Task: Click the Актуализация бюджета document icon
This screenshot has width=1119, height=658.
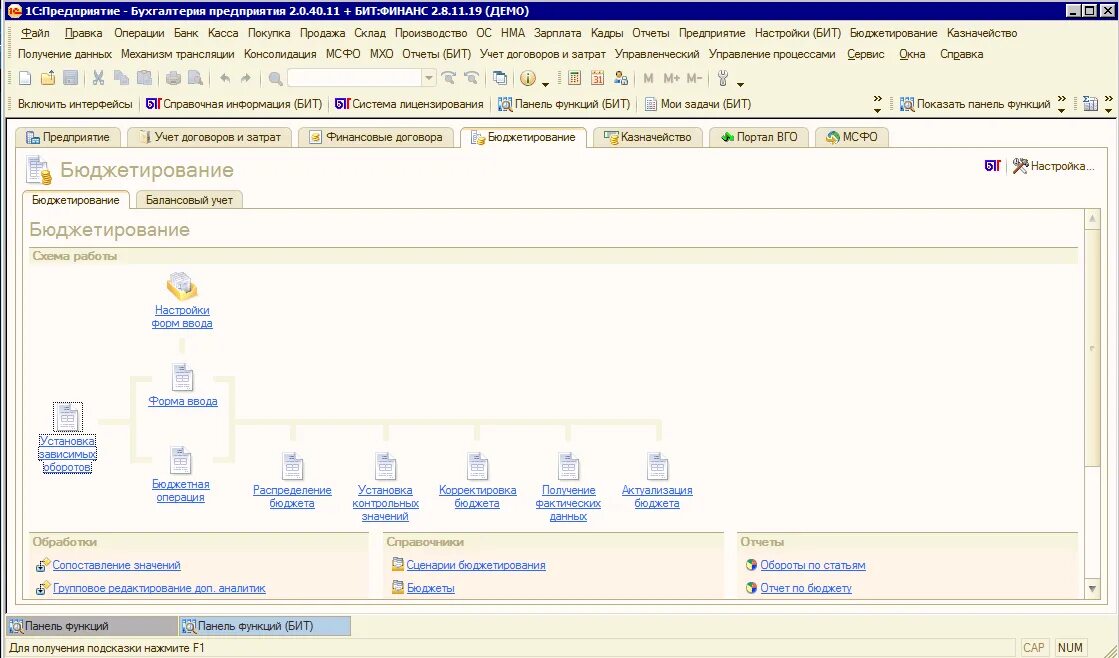Action: (657, 466)
